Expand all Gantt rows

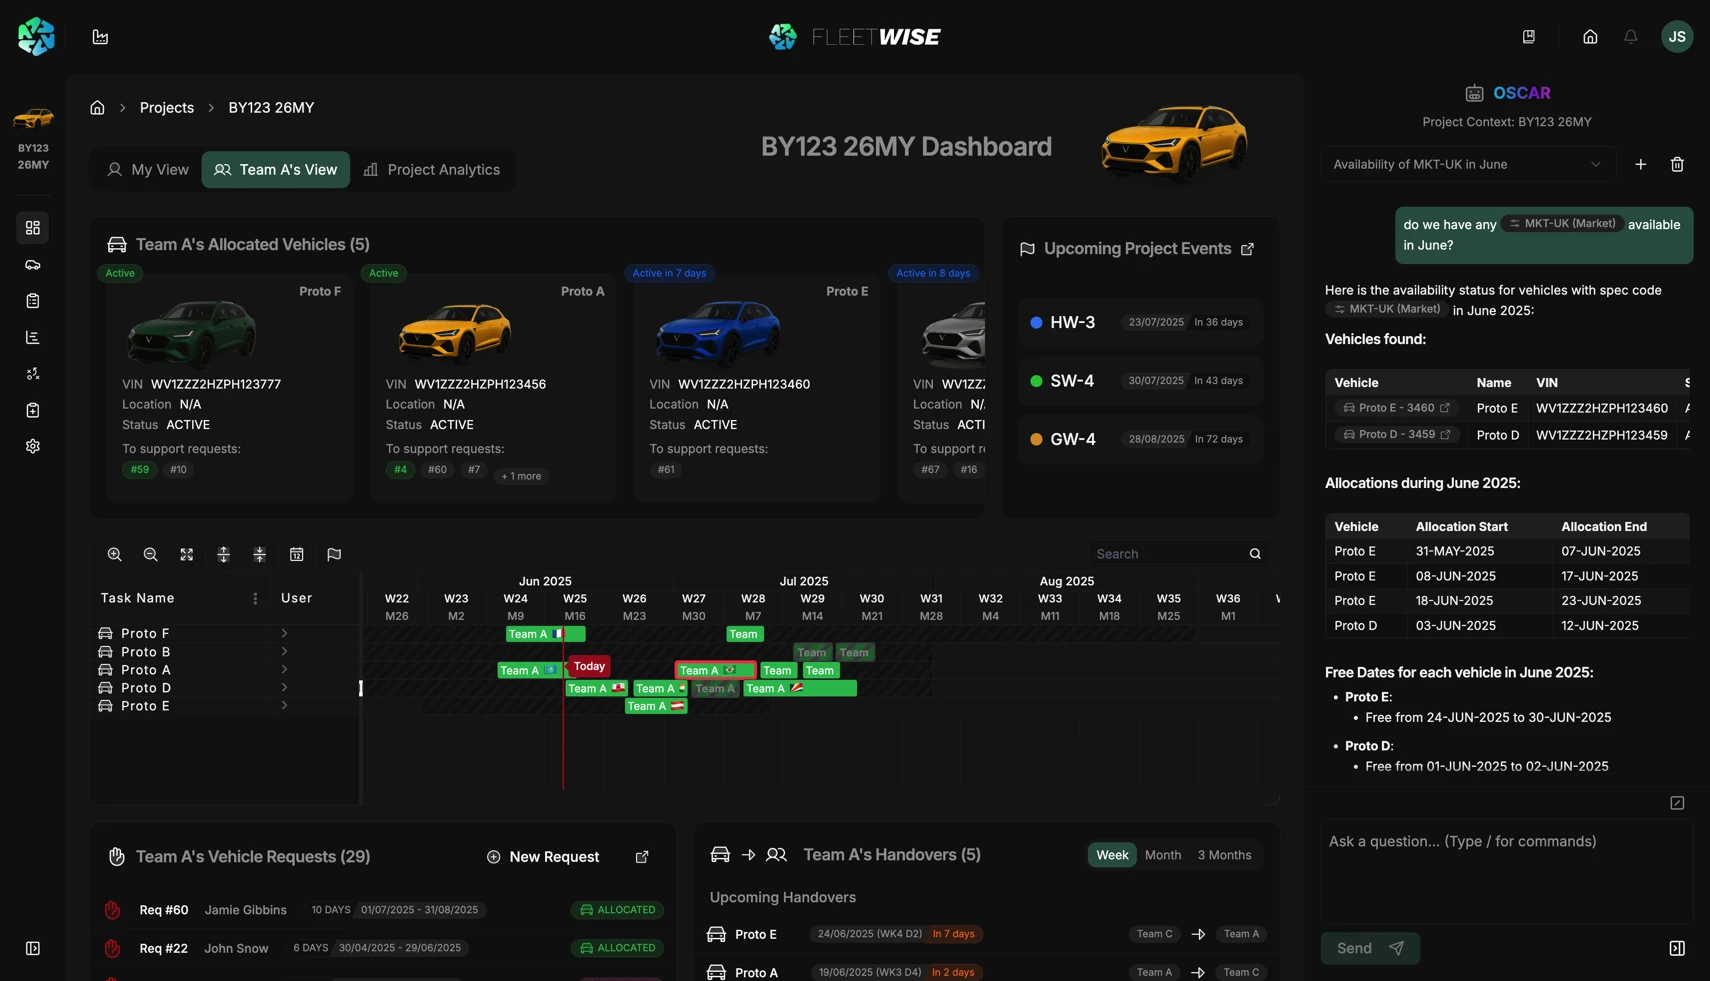coord(224,554)
